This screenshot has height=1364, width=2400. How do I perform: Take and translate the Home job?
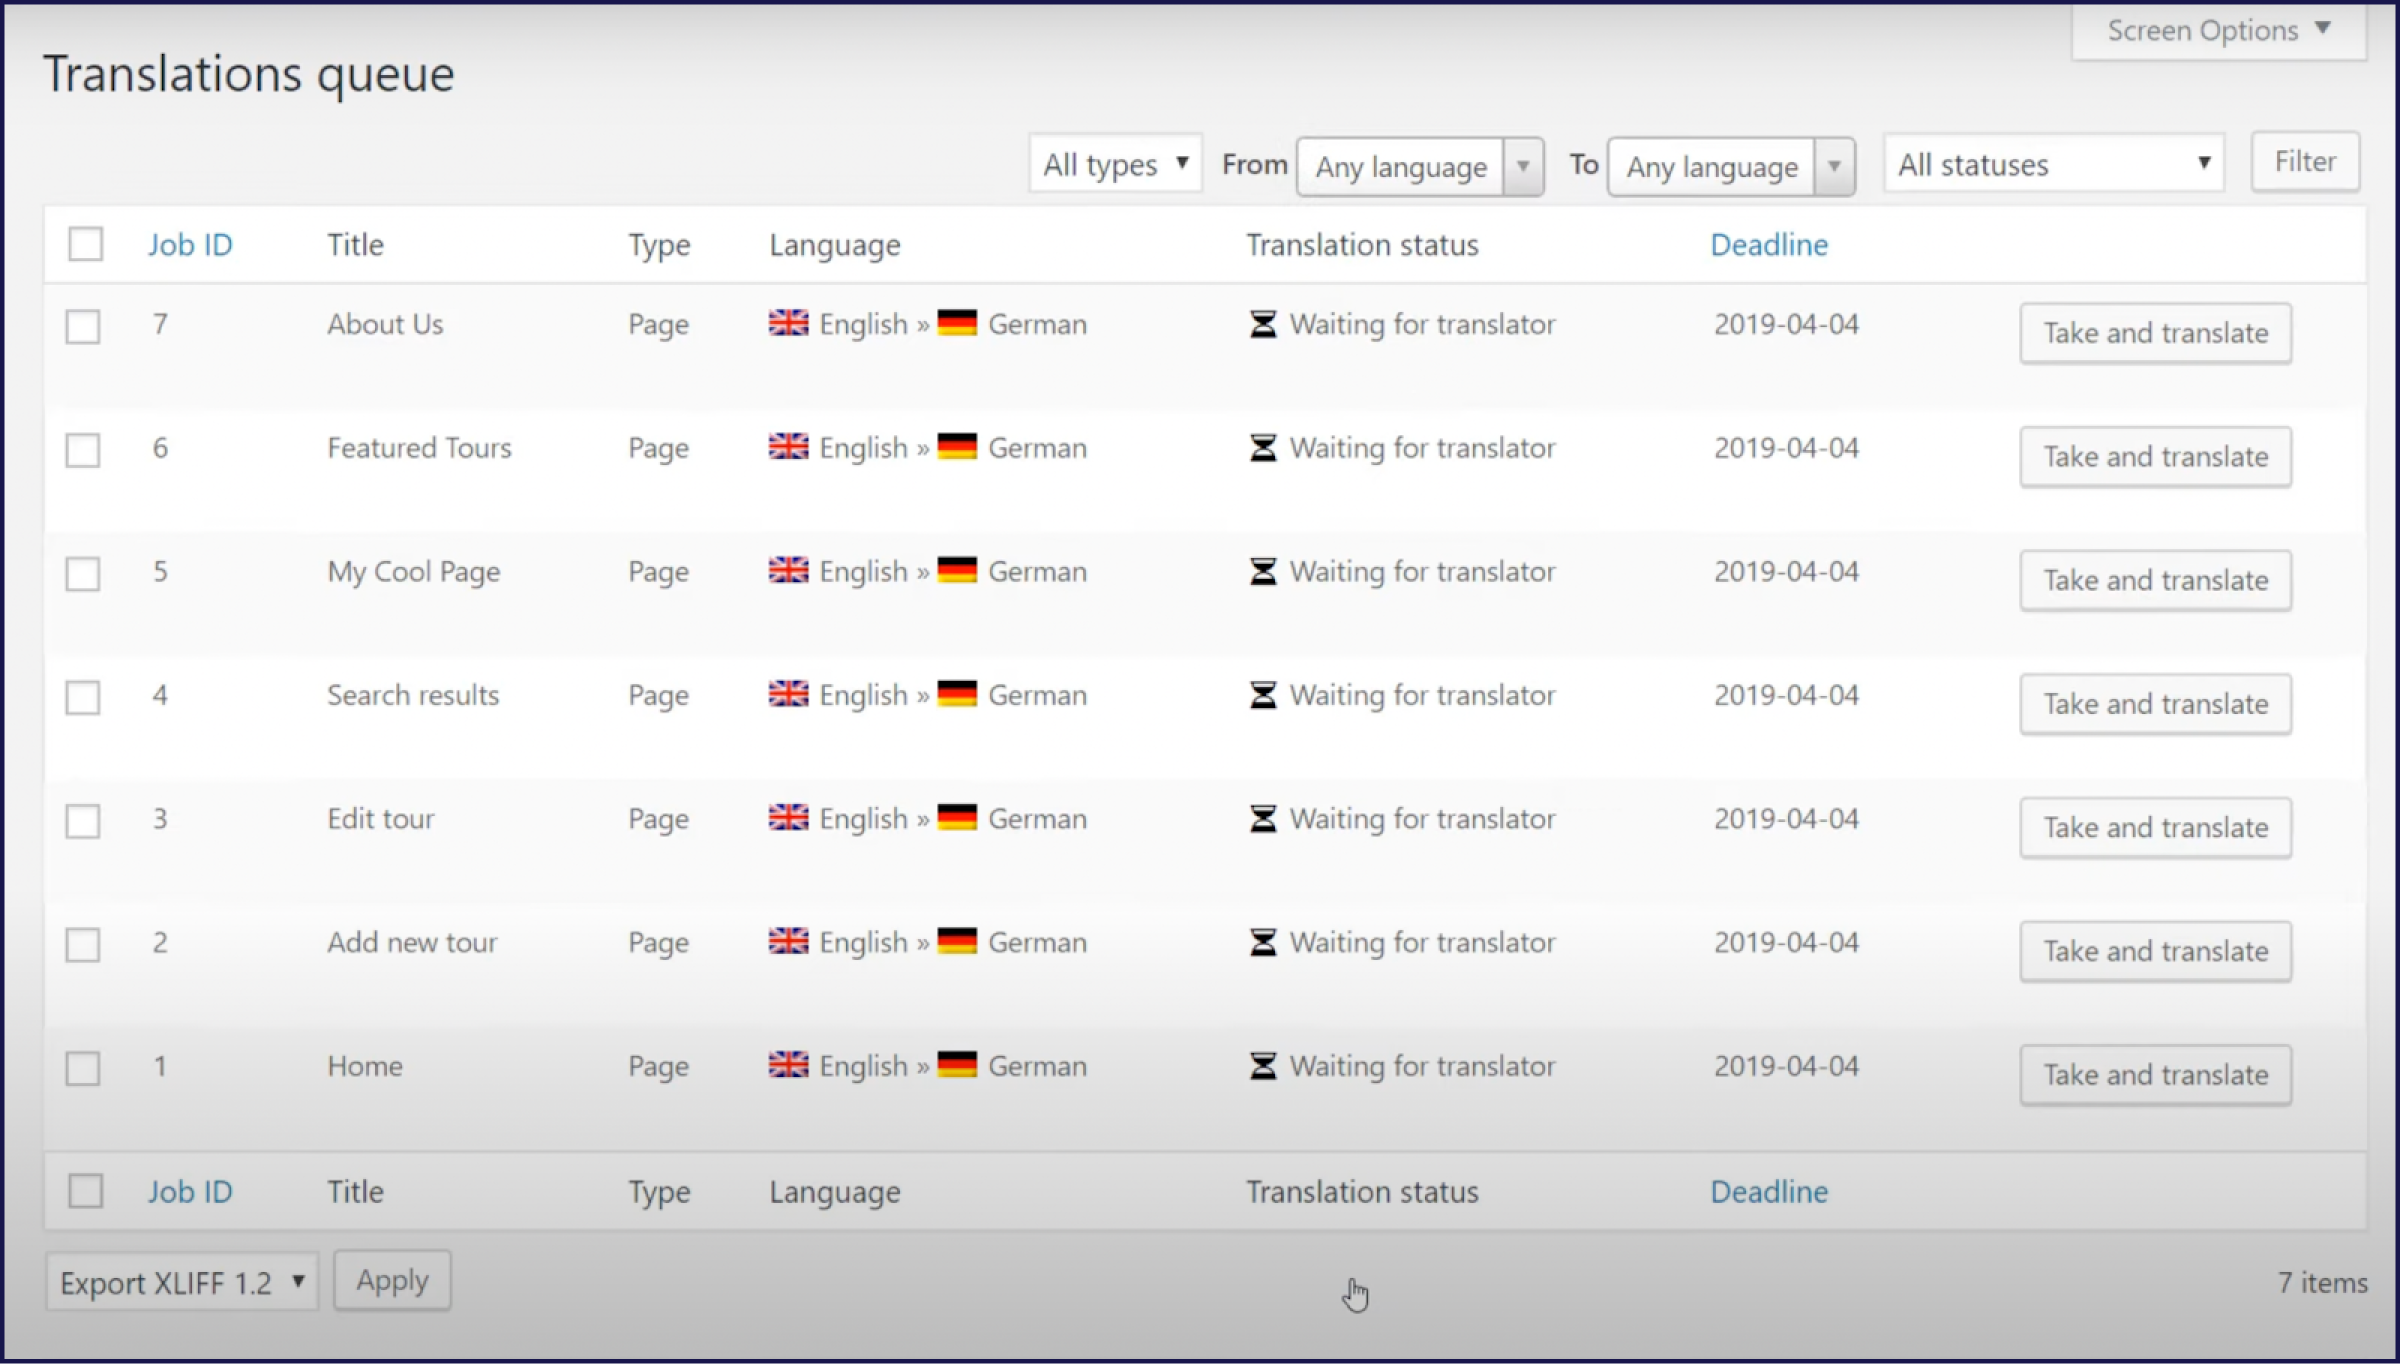coord(2156,1075)
